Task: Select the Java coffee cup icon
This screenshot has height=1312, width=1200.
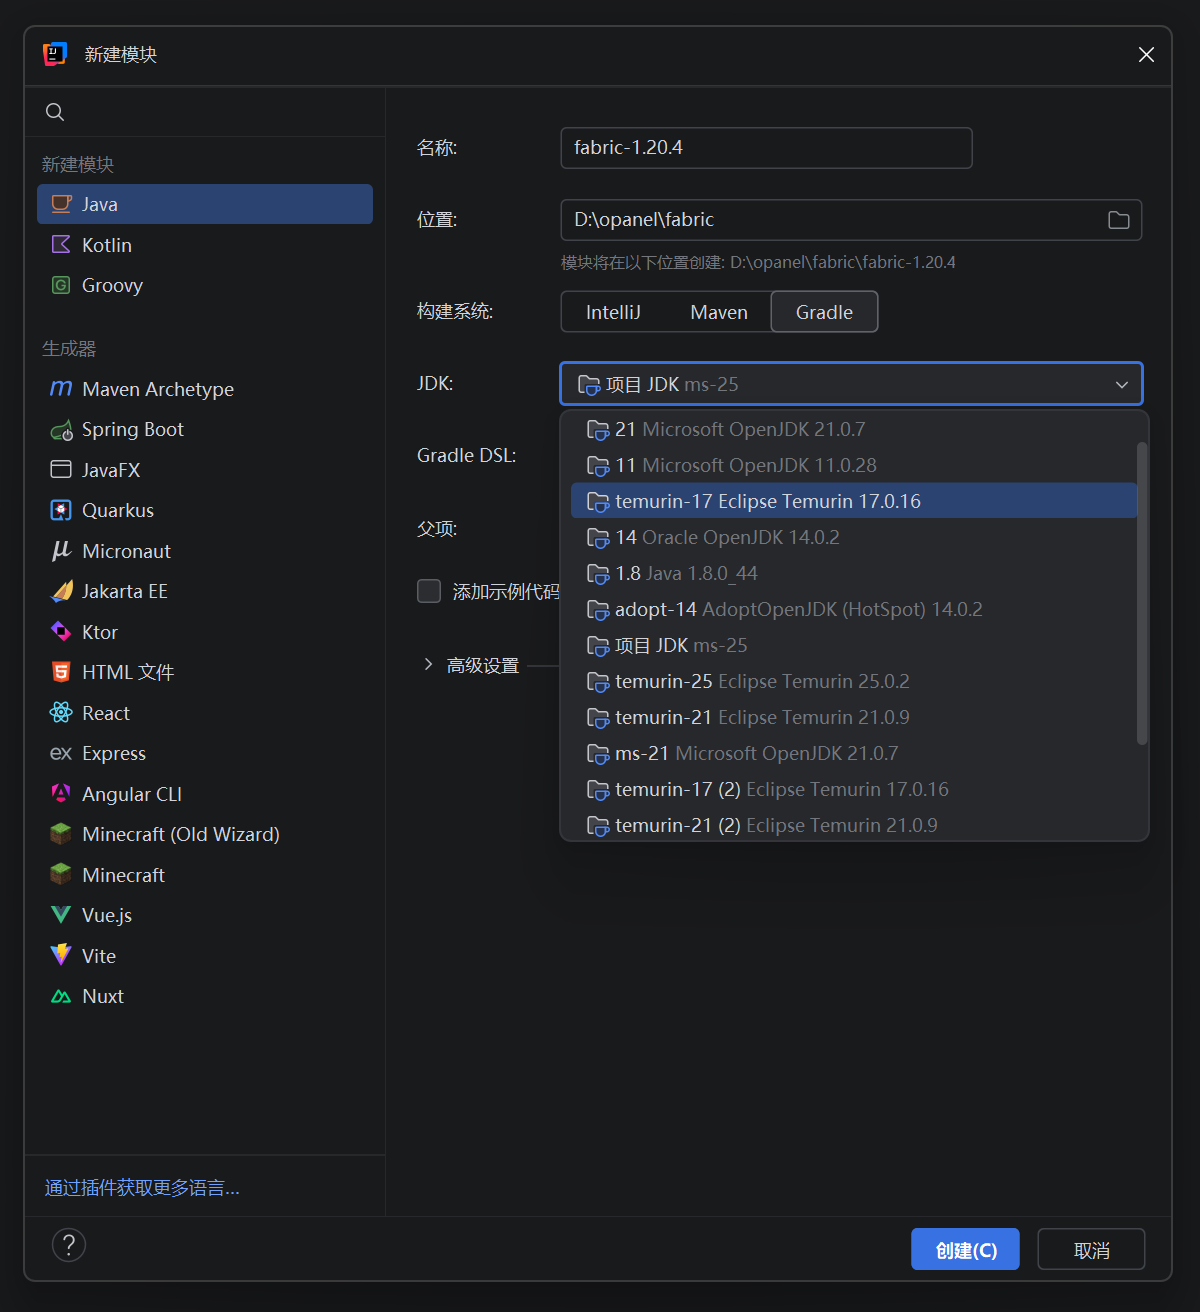Action: pos(61,204)
